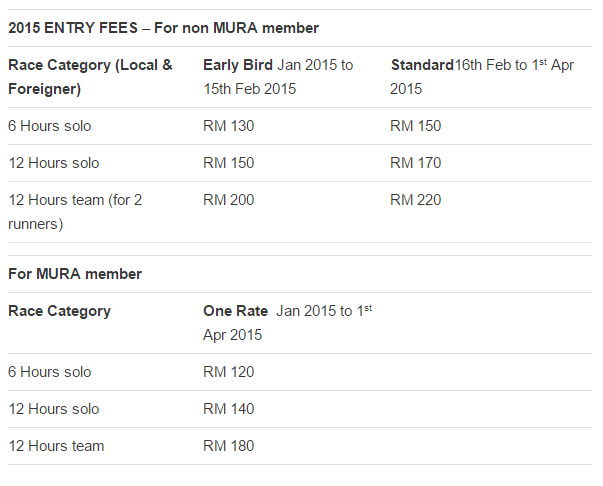Select '12 Hours team' in member table
Viewport: 603px width, 486px height.
(56, 446)
